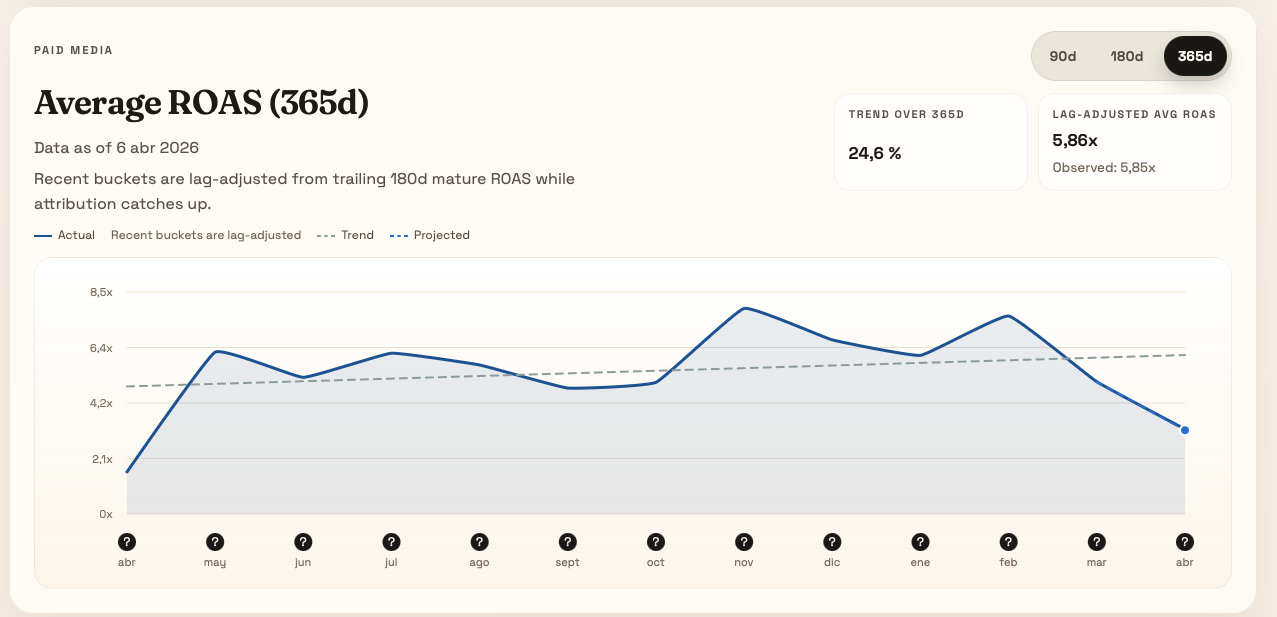Activate the 365d range selector
The image size is (1277, 617).
(x=1195, y=56)
